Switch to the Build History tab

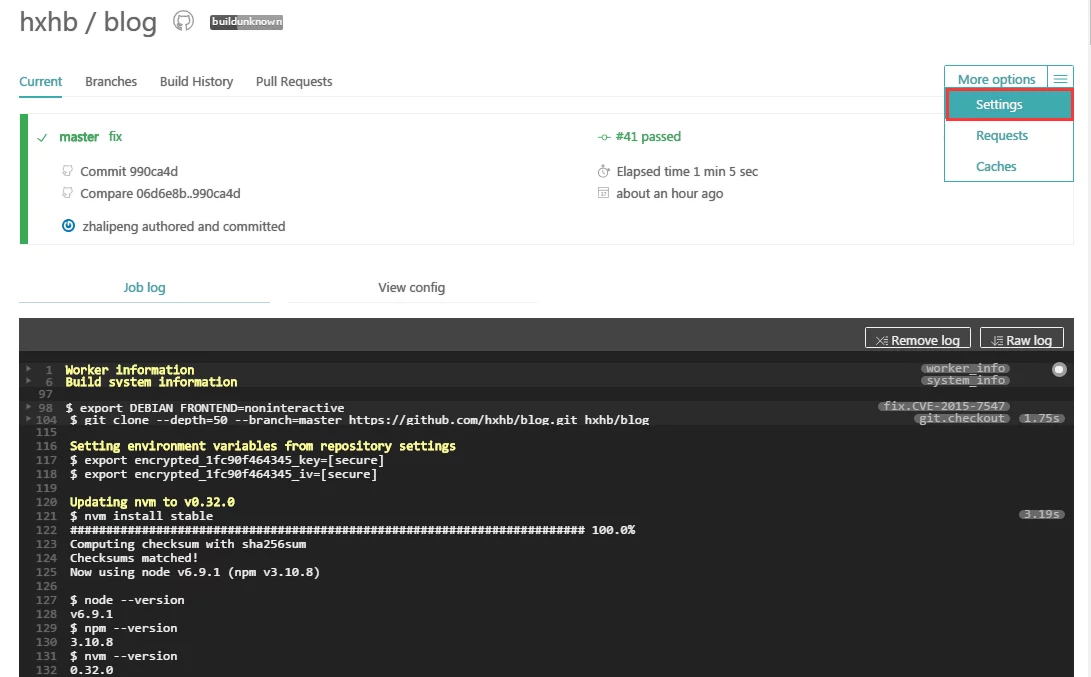point(196,81)
